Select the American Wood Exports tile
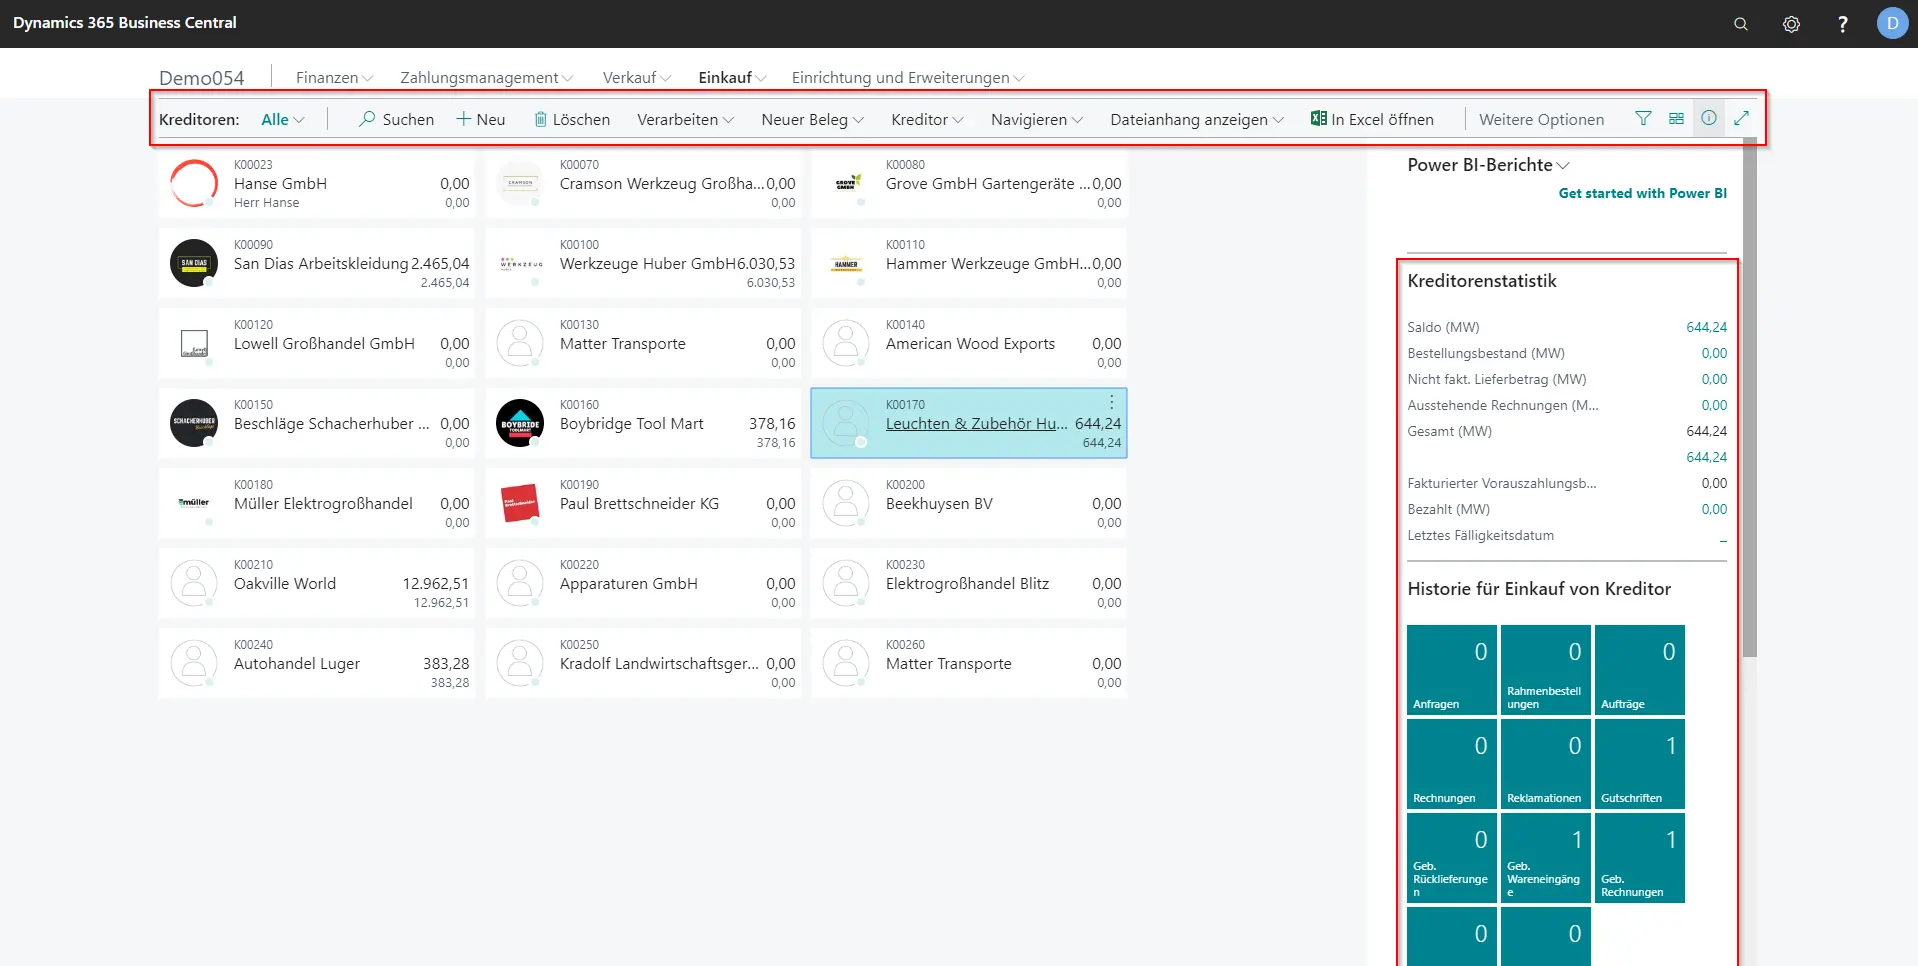 point(968,343)
